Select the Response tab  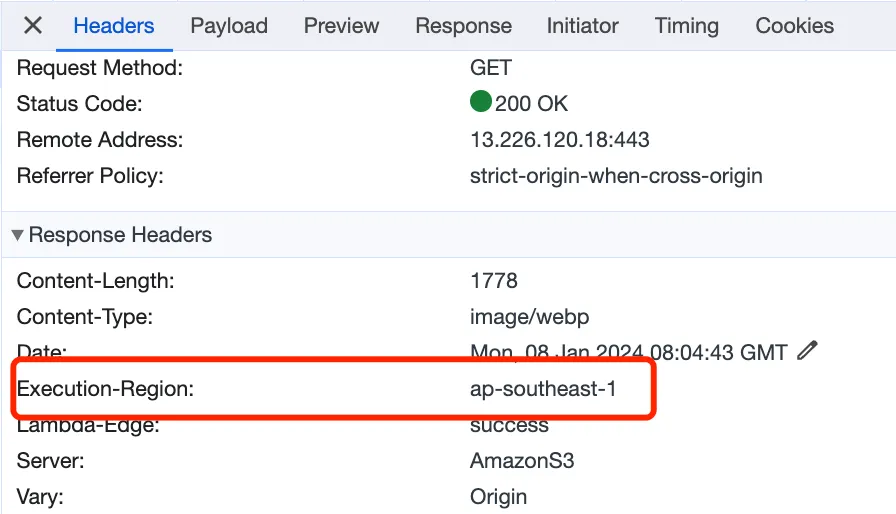point(463,26)
